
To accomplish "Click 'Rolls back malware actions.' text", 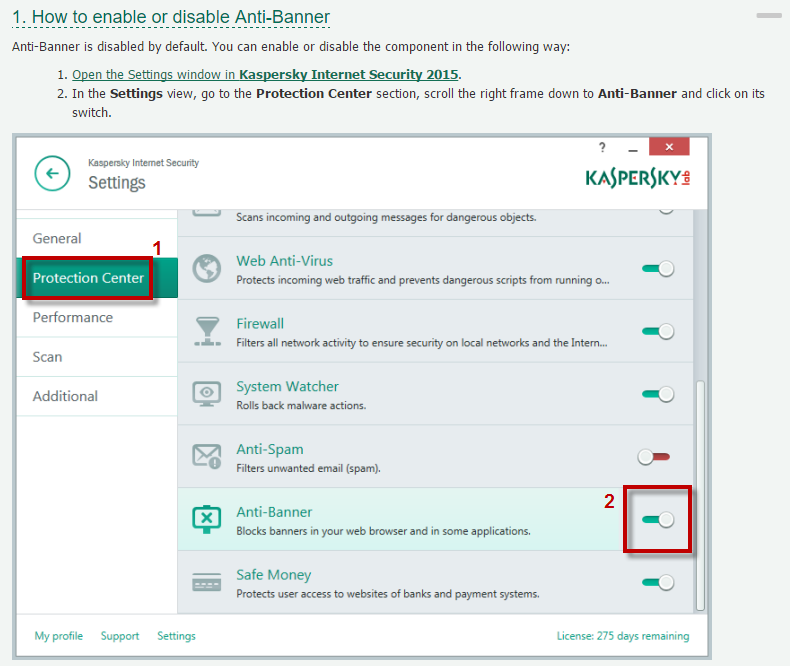I will (x=301, y=406).
